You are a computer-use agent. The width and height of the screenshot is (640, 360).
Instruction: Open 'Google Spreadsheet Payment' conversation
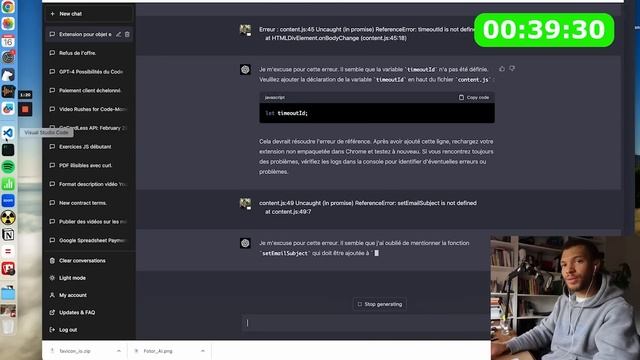click(89, 240)
